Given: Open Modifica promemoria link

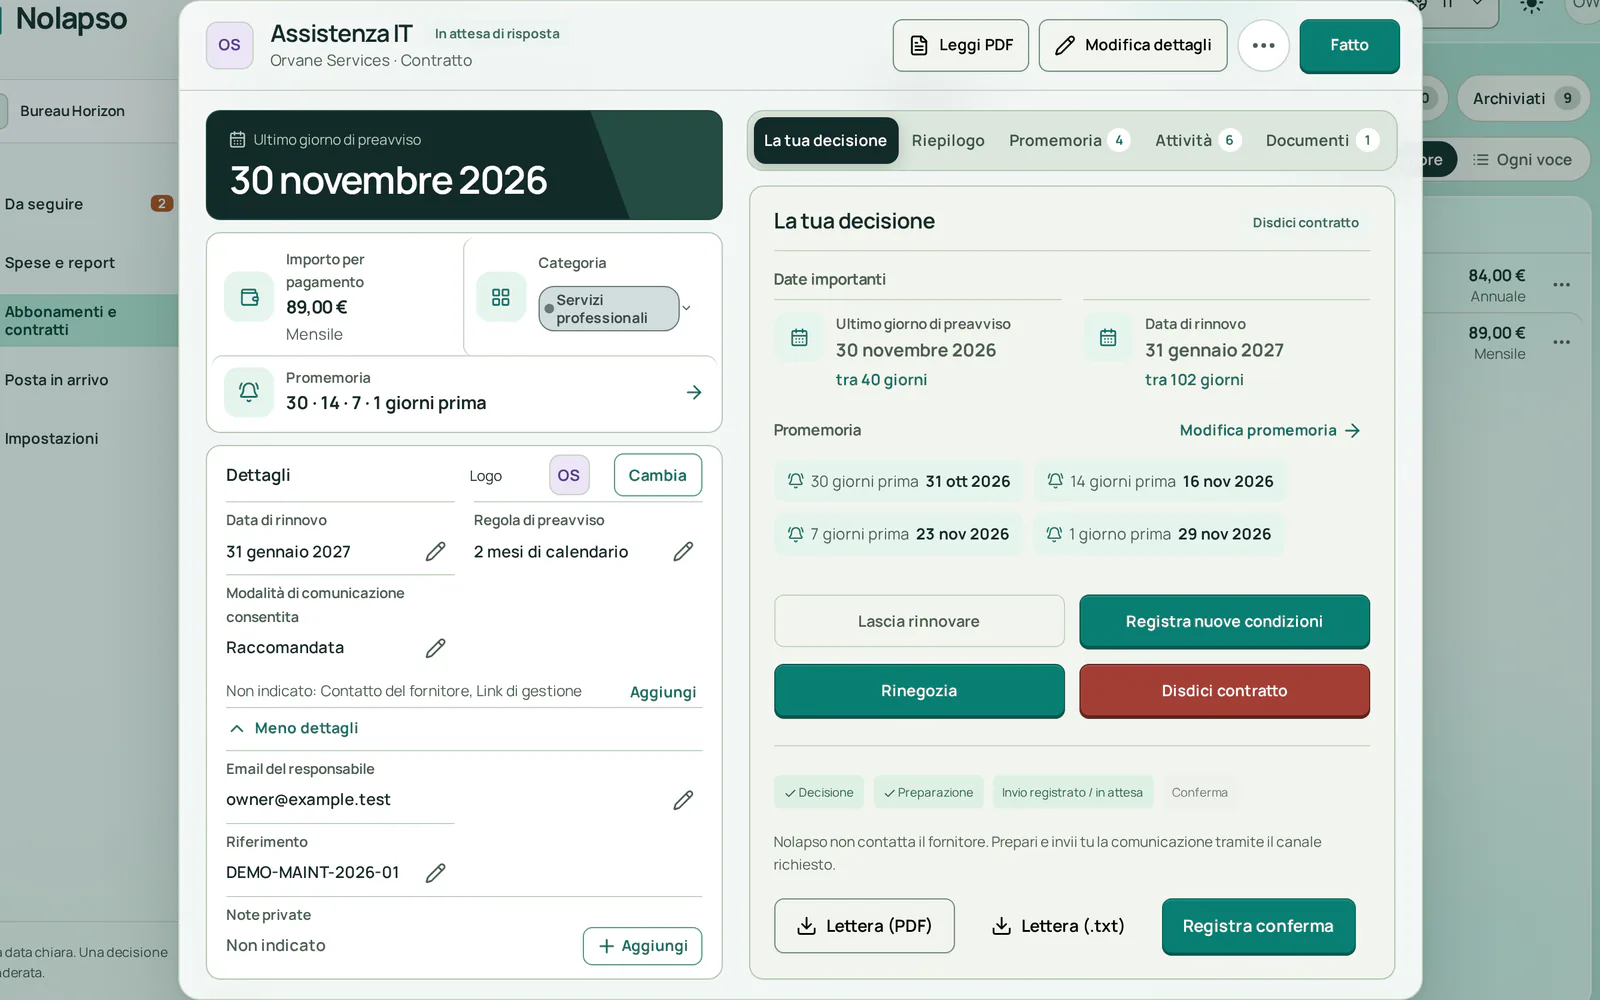Looking at the screenshot, I should pyautogui.click(x=1270, y=431).
